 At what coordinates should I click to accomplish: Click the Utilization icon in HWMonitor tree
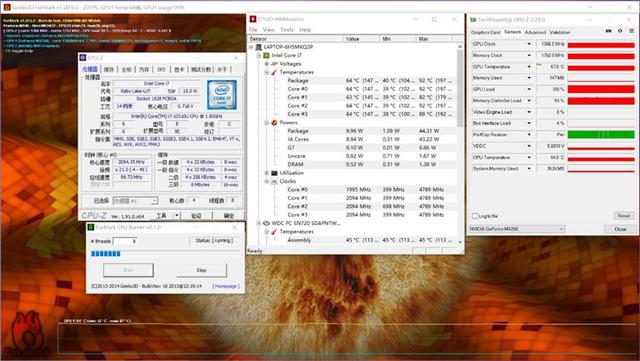274,173
